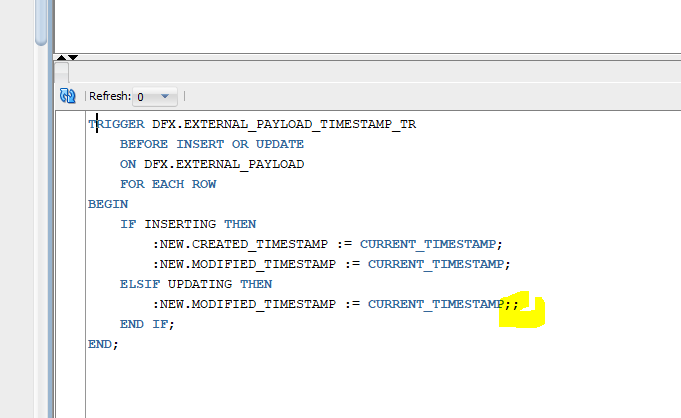
Task: Click the IF INSERTING THEN statement
Action: (188, 224)
